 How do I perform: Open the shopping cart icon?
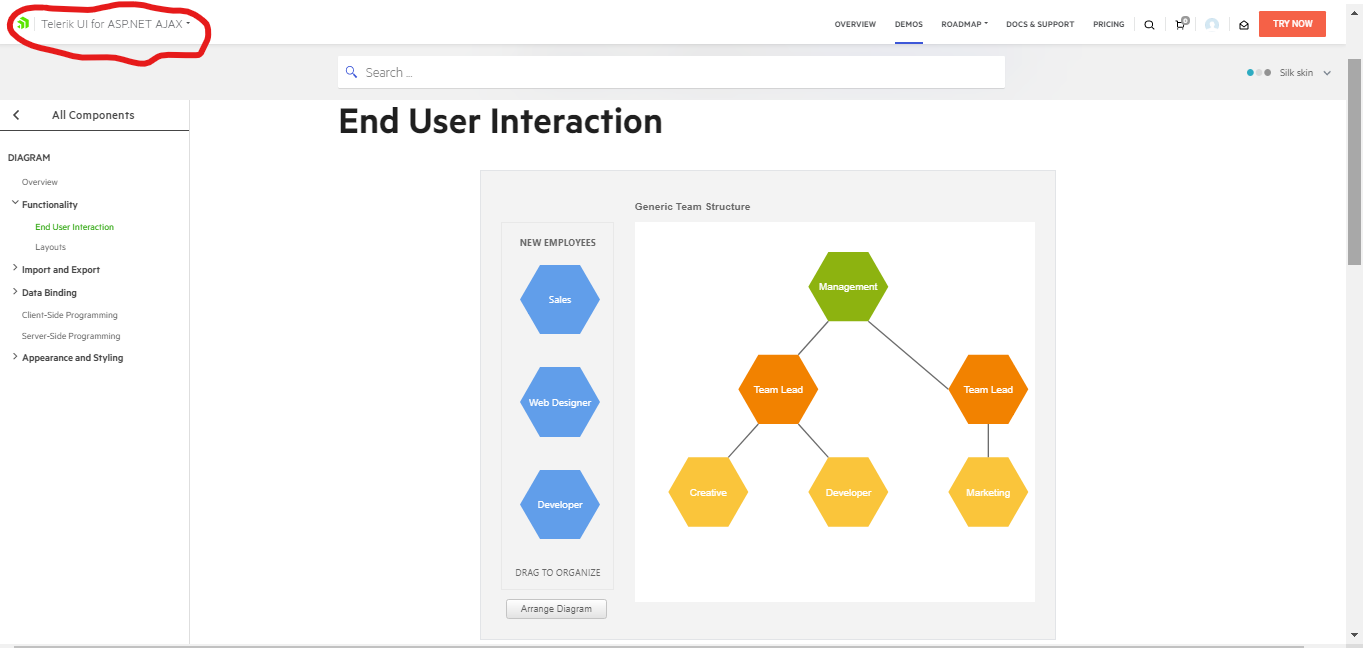tap(1180, 25)
